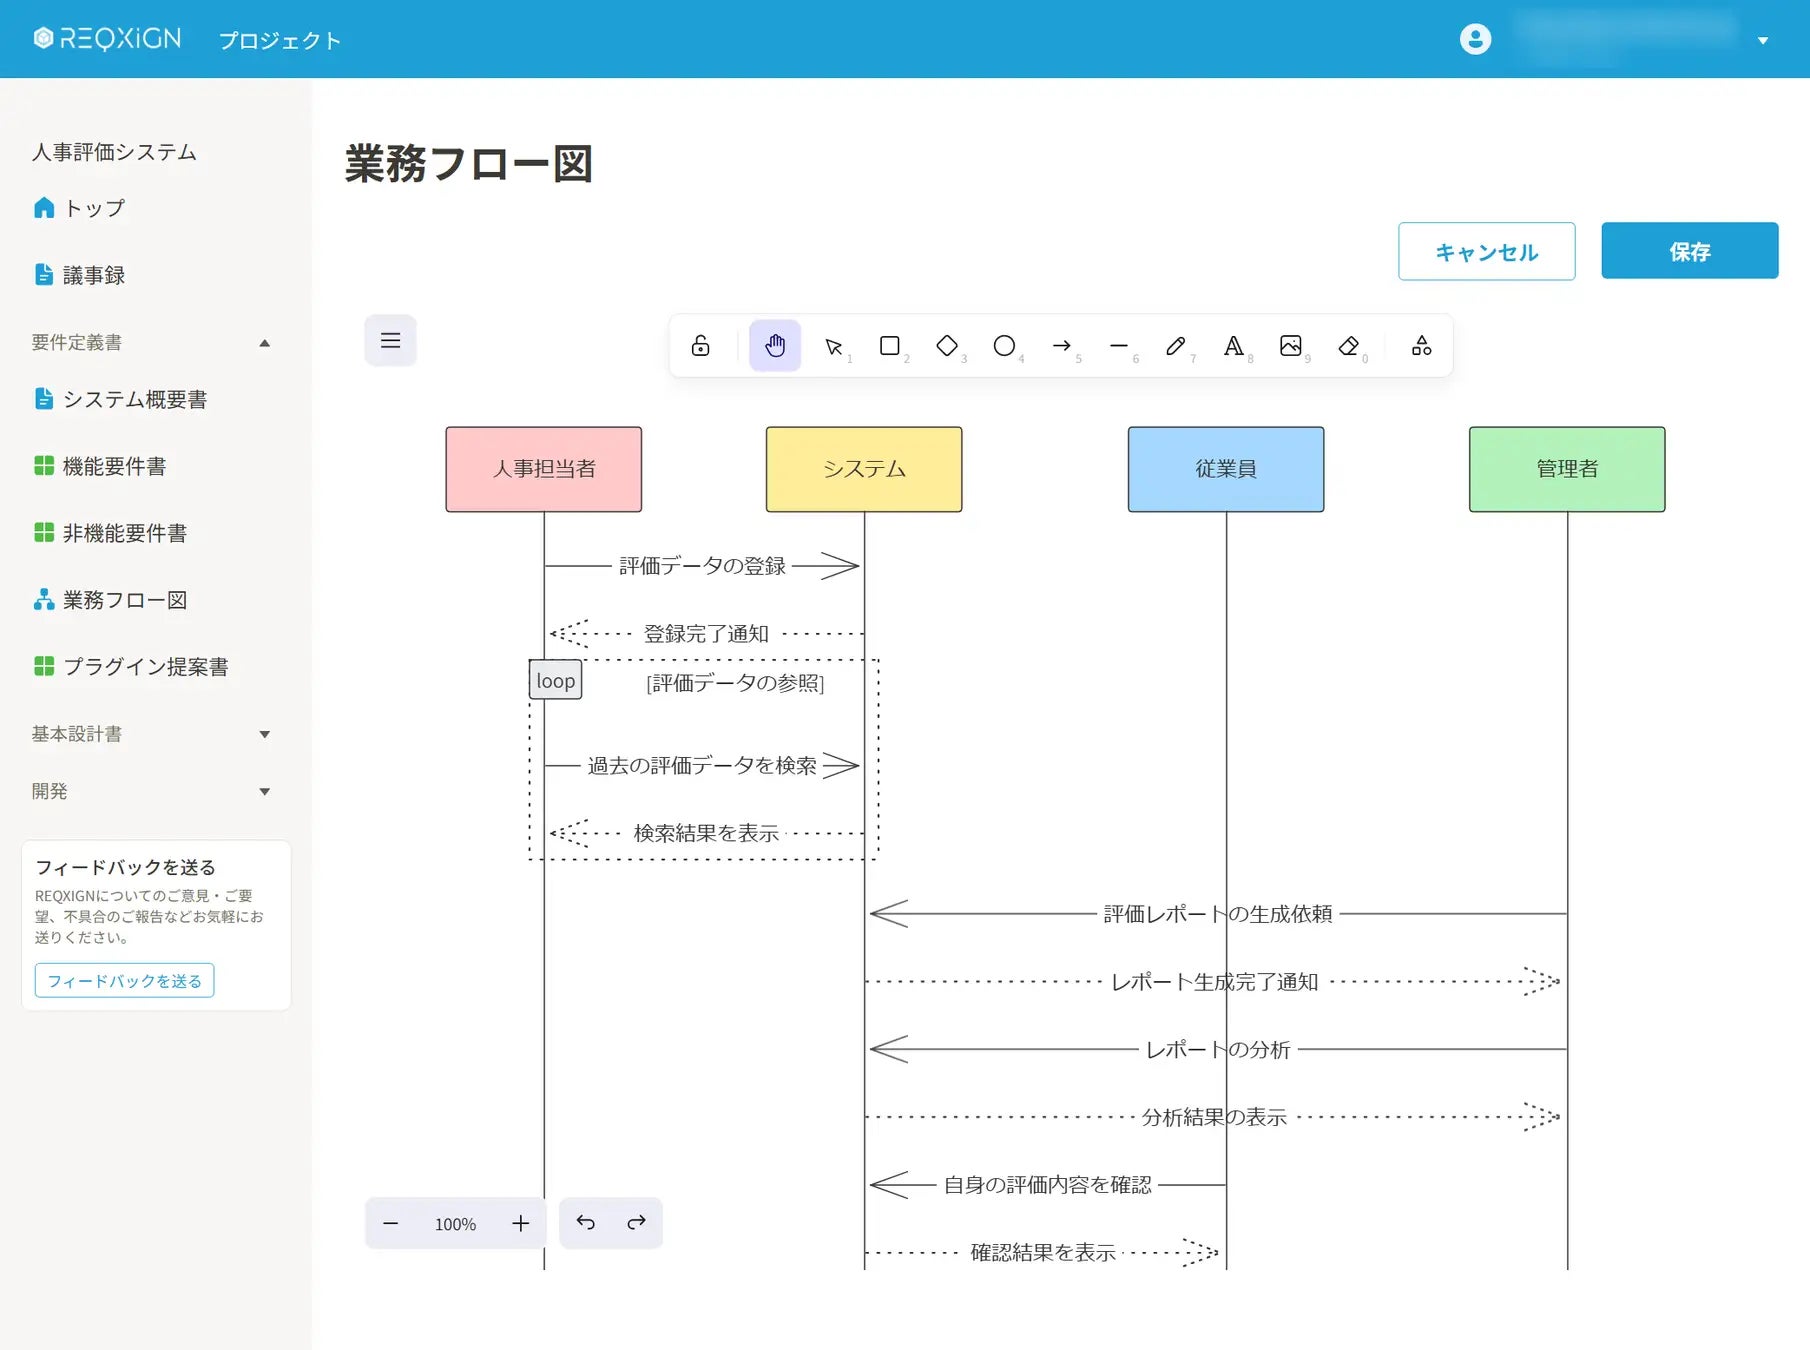Click the 登録完了通知 message label
This screenshot has height=1350, width=1810.
tap(706, 634)
